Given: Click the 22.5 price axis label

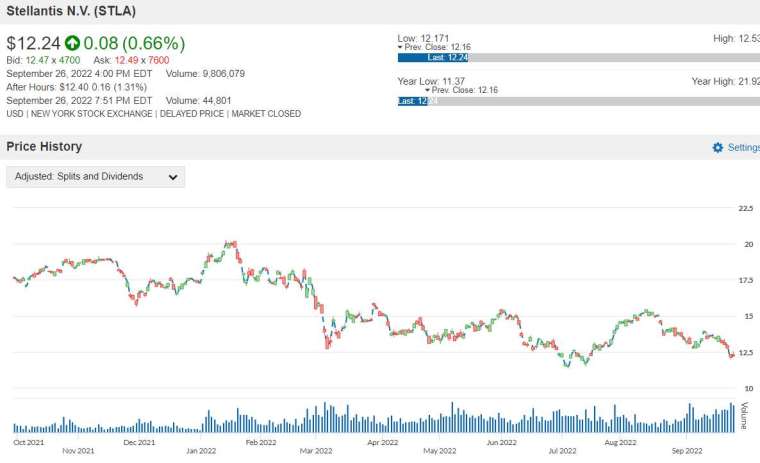Looking at the screenshot, I should coord(745,208).
